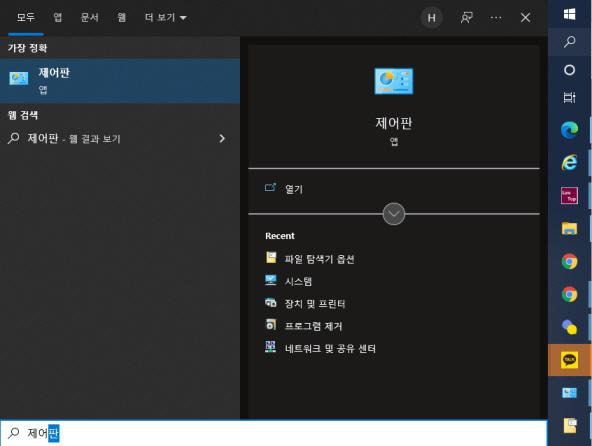Select the 모두 tab
The width and height of the screenshot is (592, 446).
click(x=26, y=17)
